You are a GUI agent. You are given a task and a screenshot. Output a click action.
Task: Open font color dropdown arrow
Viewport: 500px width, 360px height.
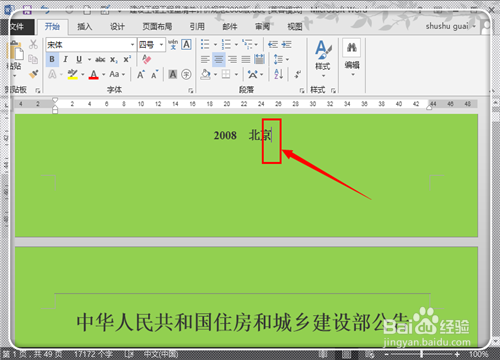(x=104, y=74)
